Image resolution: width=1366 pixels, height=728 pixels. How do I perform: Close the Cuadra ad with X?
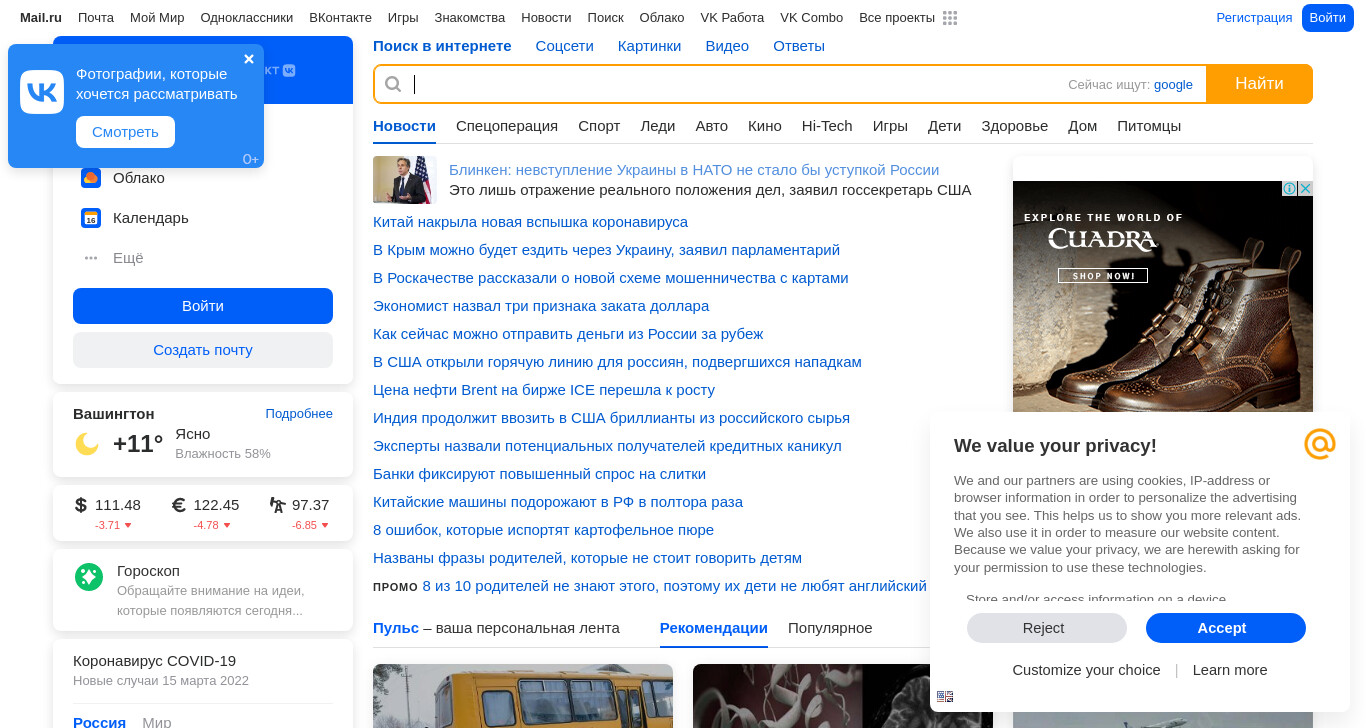(1305, 189)
